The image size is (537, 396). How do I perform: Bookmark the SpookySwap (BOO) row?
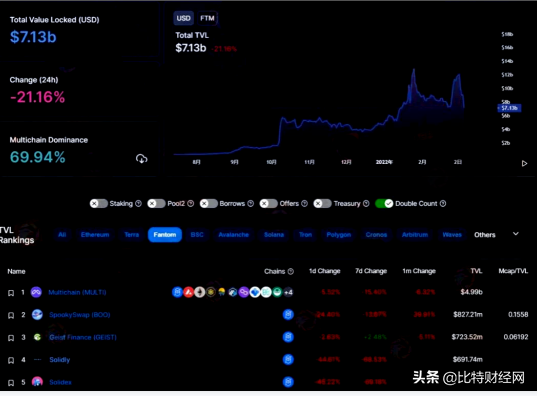click(x=11, y=315)
